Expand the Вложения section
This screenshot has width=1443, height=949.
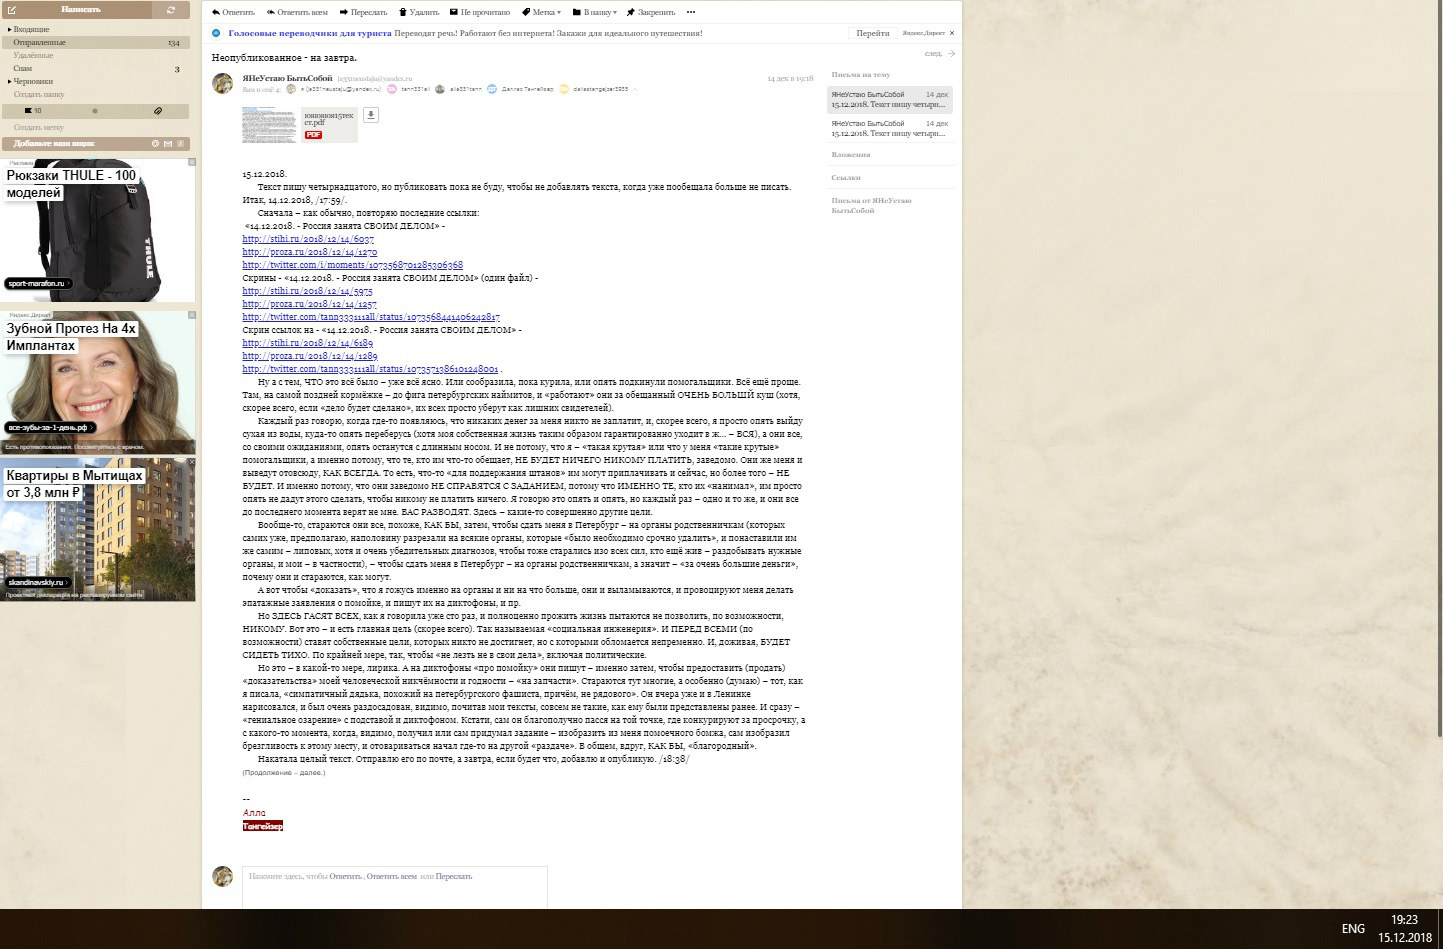[851, 155]
